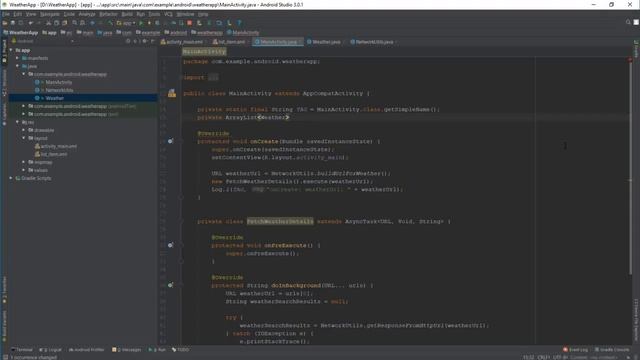Click MainActivity in the navigation breadcrumb

[x=243, y=33]
